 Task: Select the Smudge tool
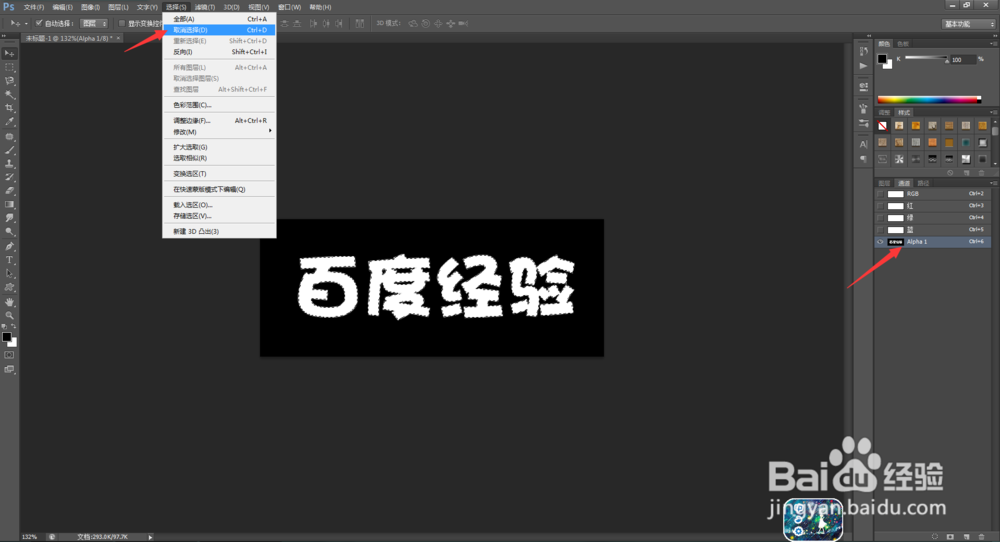10,218
